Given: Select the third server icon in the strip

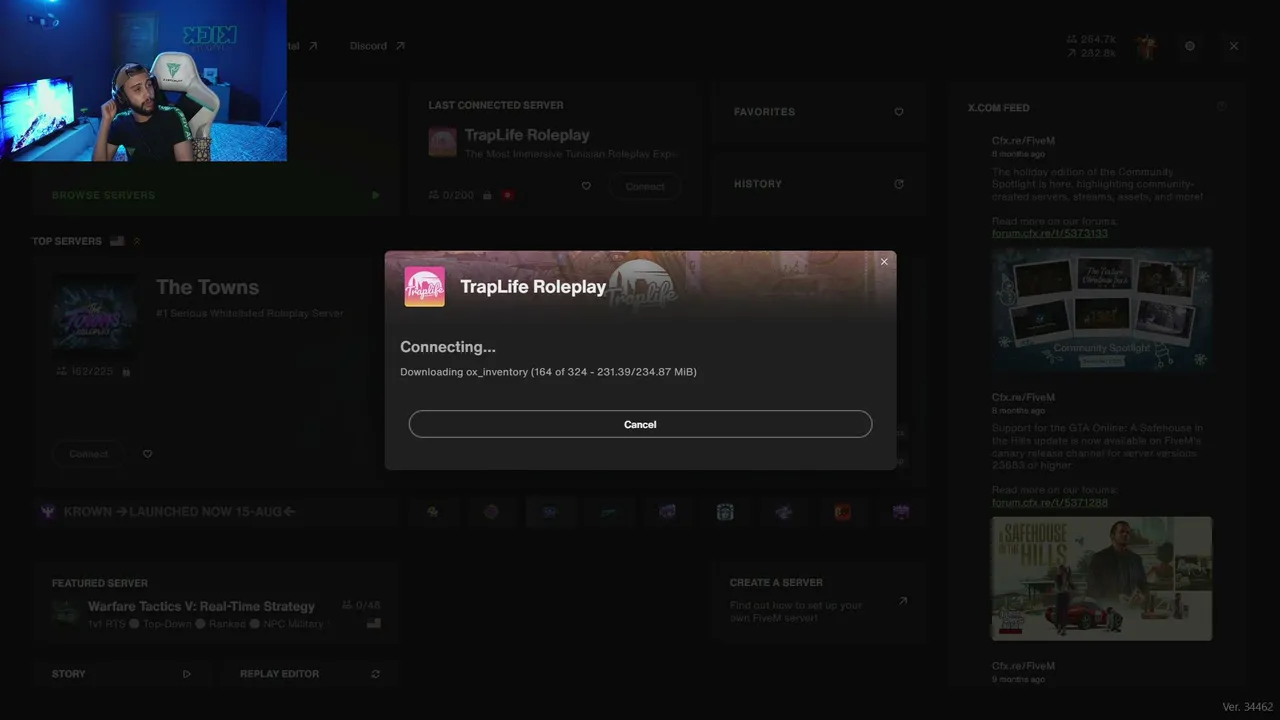Looking at the screenshot, I should pyautogui.click(x=550, y=512).
